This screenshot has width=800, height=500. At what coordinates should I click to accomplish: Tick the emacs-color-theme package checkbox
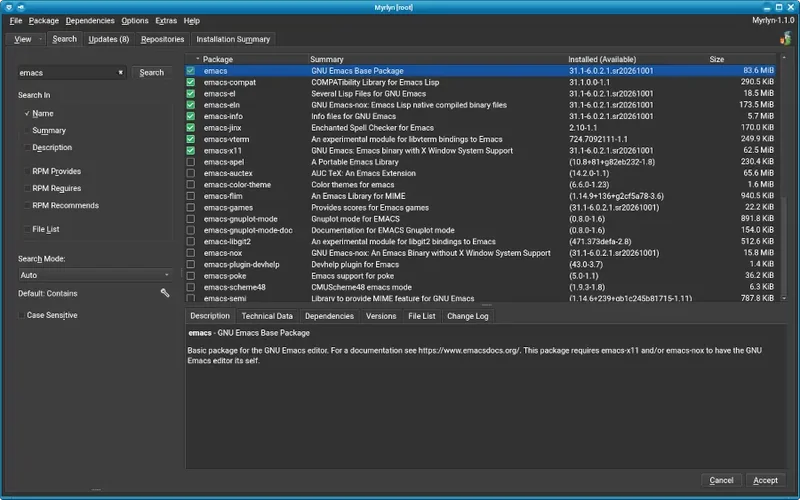click(x=190, y=185)
